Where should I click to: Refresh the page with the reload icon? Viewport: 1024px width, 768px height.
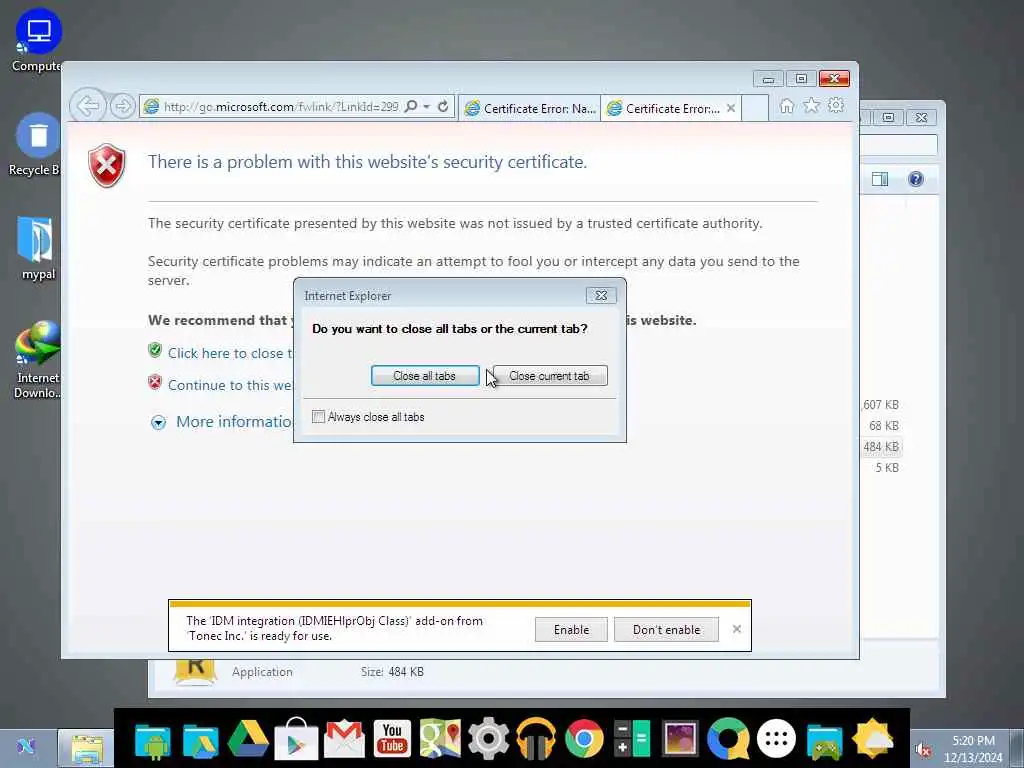pyautogui.click(x=443, y=106)
